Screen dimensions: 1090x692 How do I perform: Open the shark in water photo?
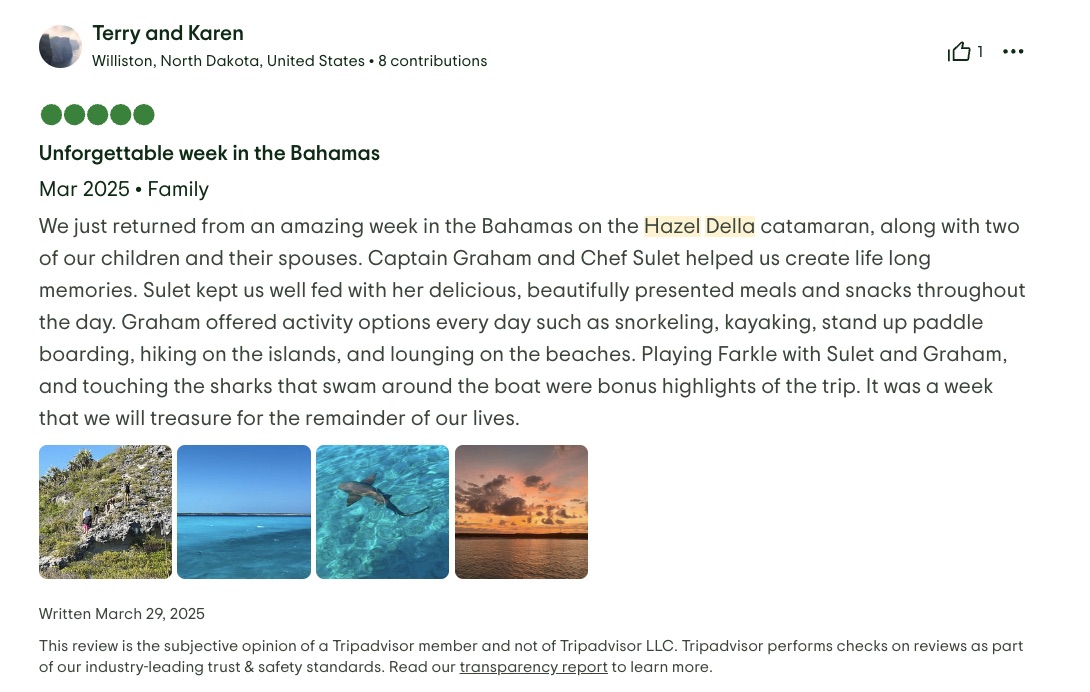click(382, 512)
